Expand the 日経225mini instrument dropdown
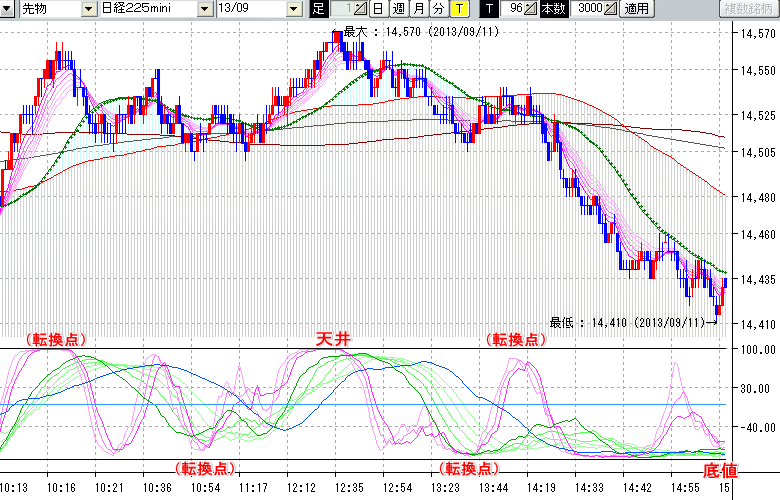The image size is (780, 500). [x=204, y=9]
